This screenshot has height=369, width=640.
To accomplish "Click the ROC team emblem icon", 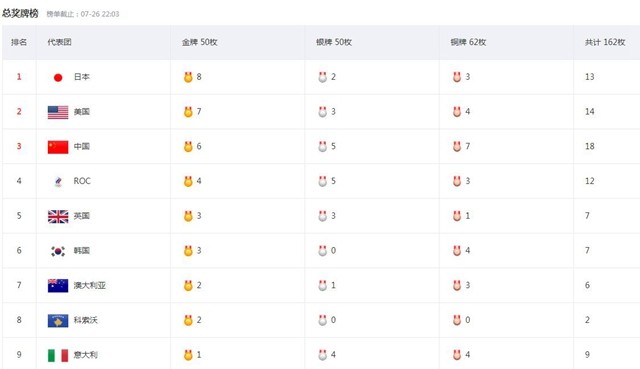I will [58, 181].
